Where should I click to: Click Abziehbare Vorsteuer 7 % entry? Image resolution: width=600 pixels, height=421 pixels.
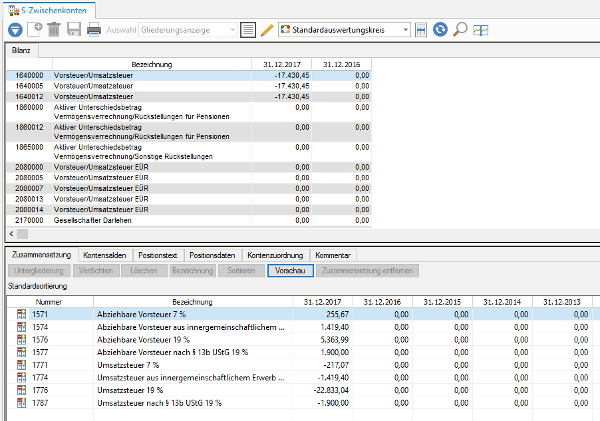tap(142, 314)
